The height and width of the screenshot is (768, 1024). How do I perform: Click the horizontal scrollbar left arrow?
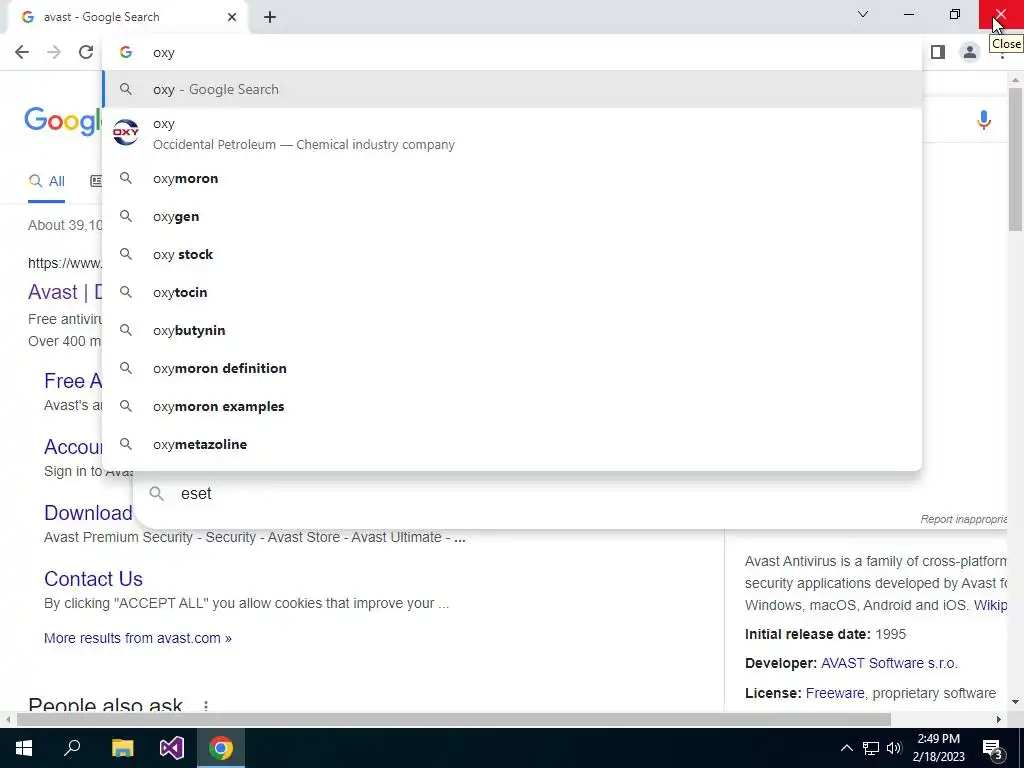point(8,719)
